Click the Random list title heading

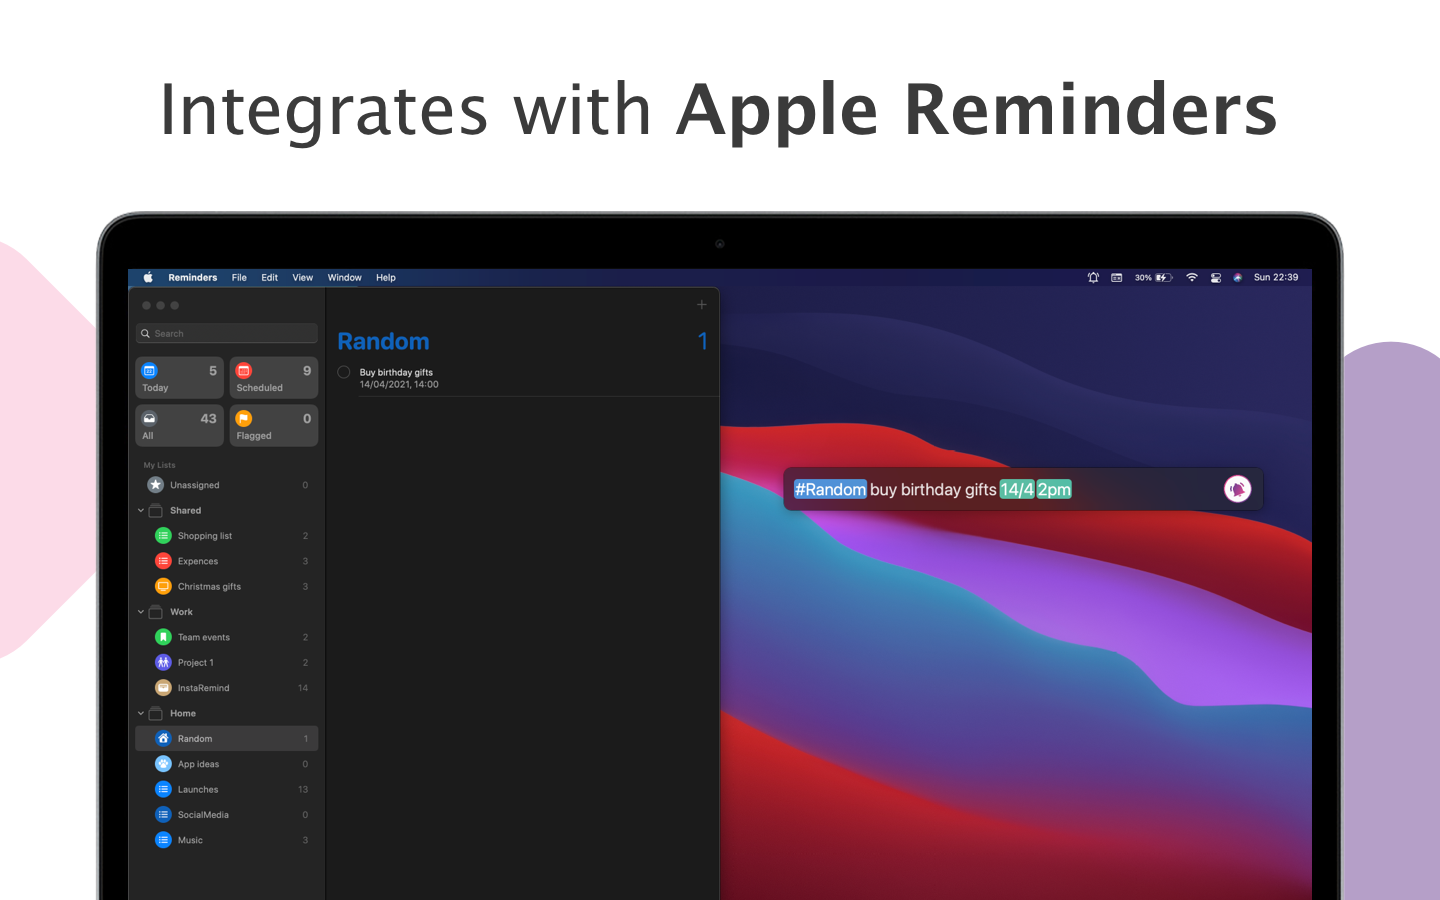(384, 342)
